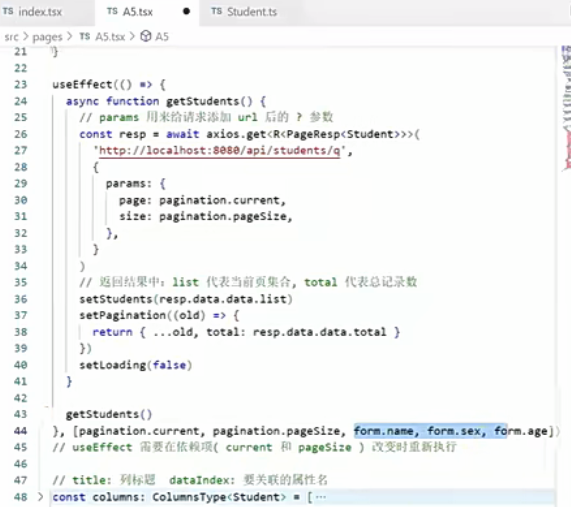Click 'getStudents' in the function declaration

(x=202, y=101)
